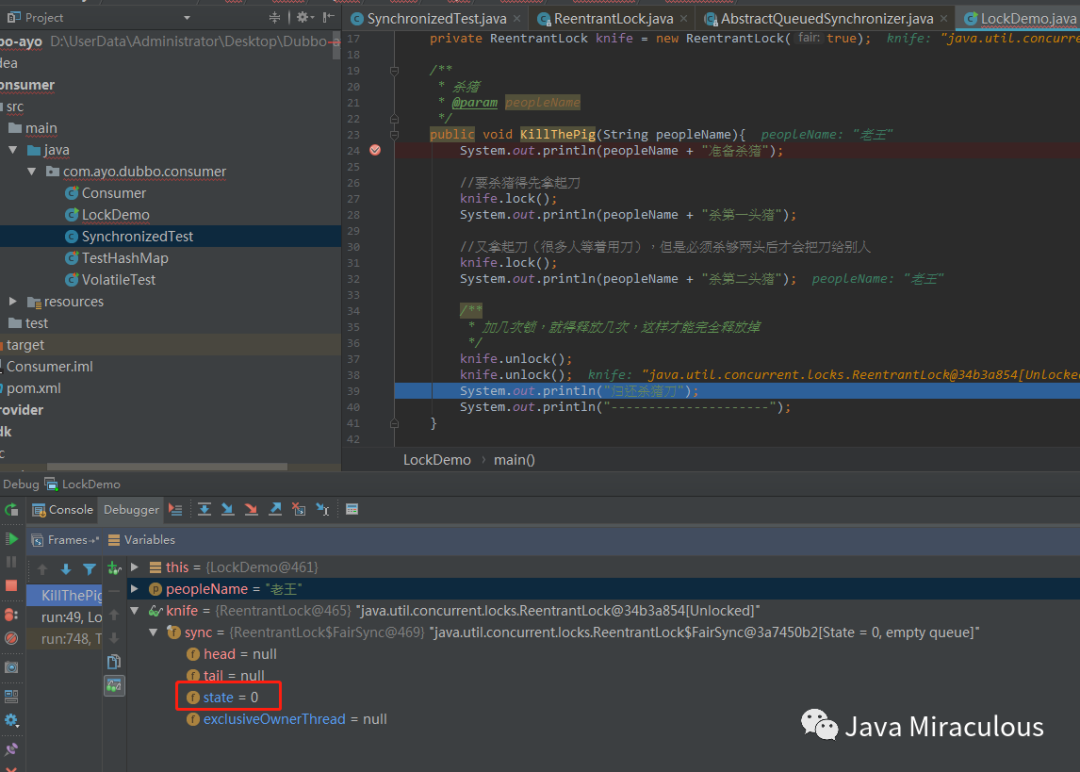
Task: Open Evaluate Expression calculator
Action: [352, 510]
